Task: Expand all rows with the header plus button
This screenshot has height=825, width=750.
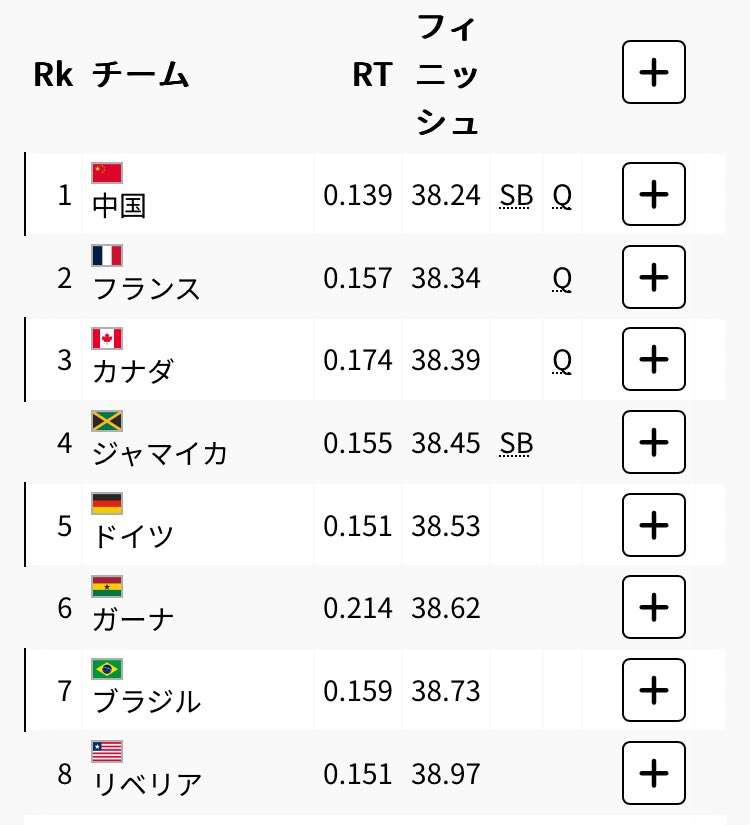Action: point(654,72)
